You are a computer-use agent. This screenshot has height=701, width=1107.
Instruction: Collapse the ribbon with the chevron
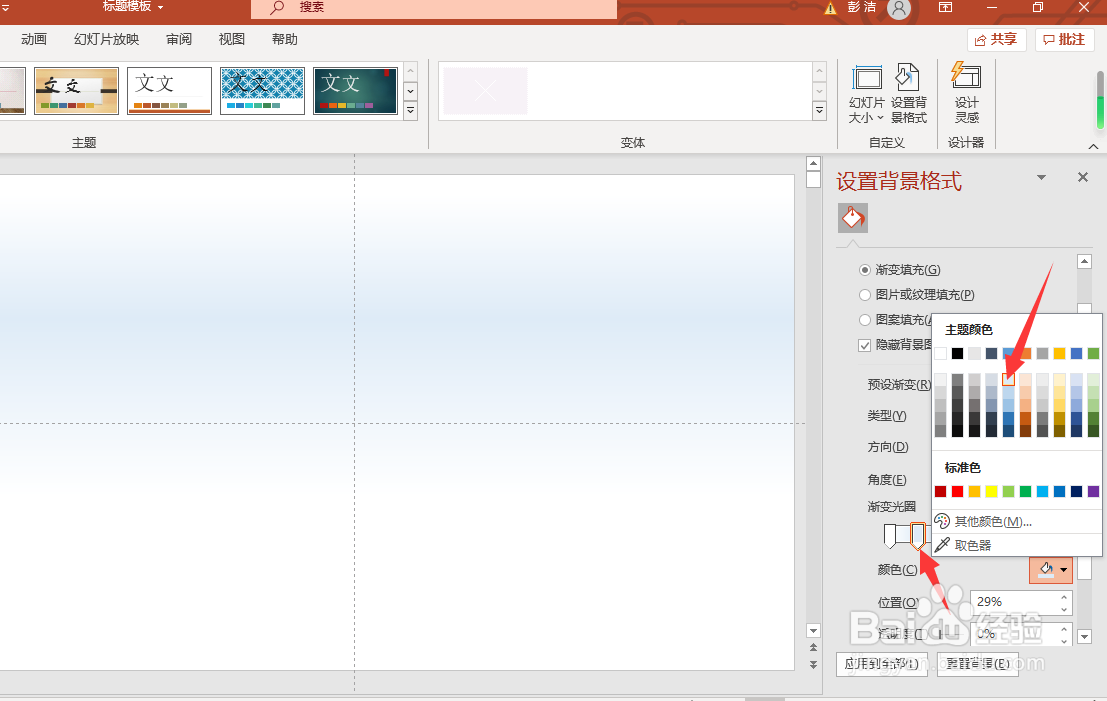pyautogui.click(x=1093, y=146)
